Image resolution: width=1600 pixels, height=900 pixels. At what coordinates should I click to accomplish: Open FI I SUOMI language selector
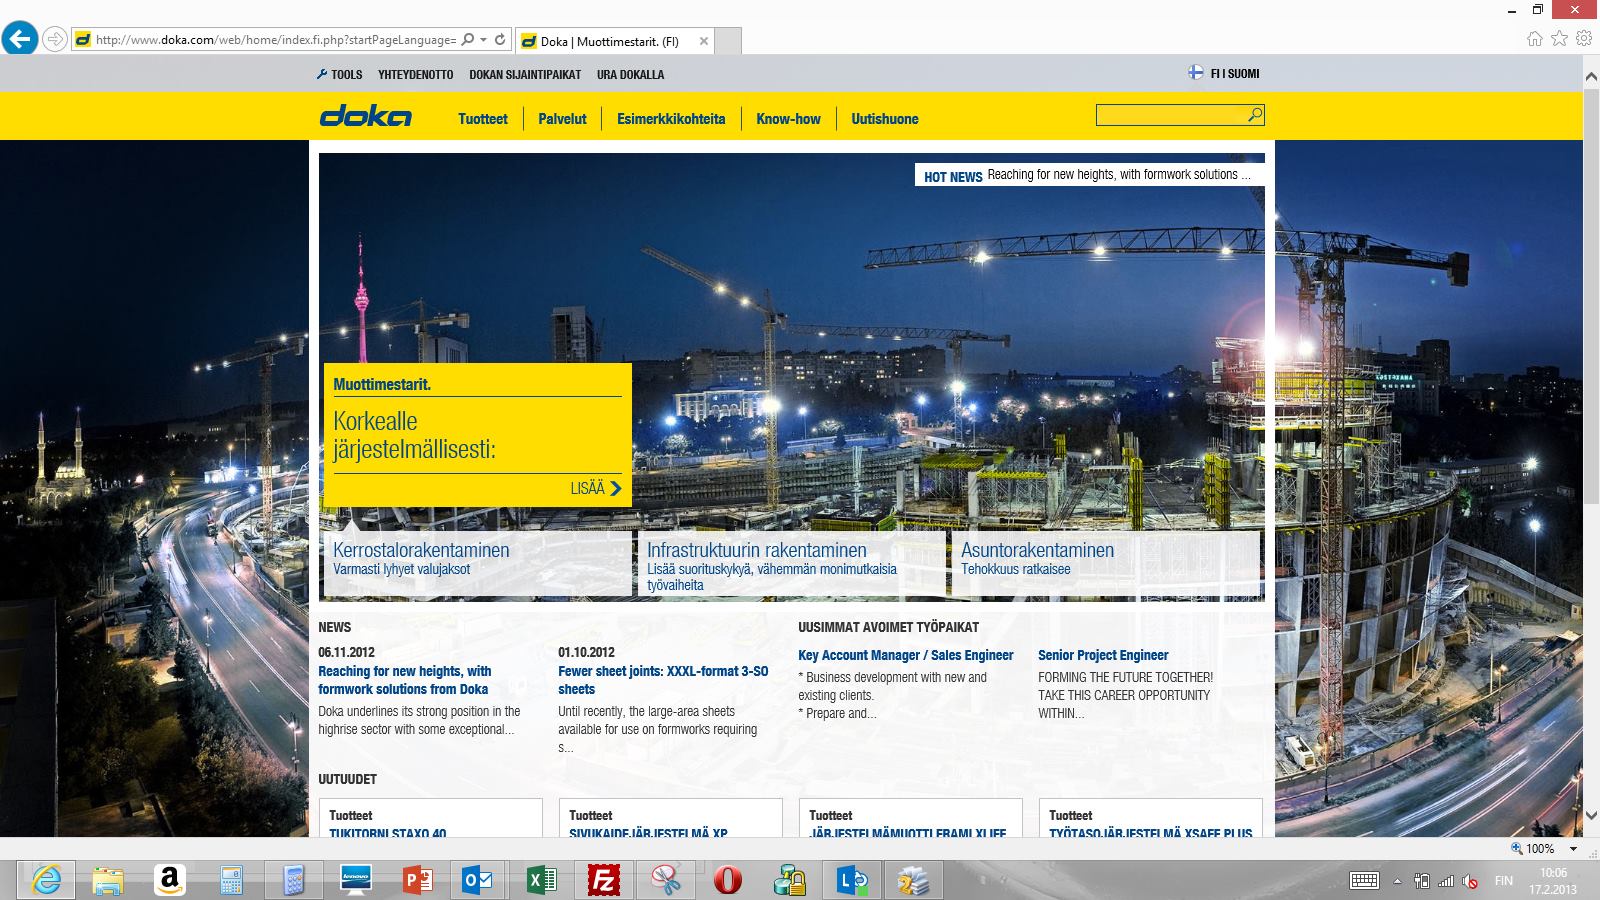click(x=1235, y=73)
